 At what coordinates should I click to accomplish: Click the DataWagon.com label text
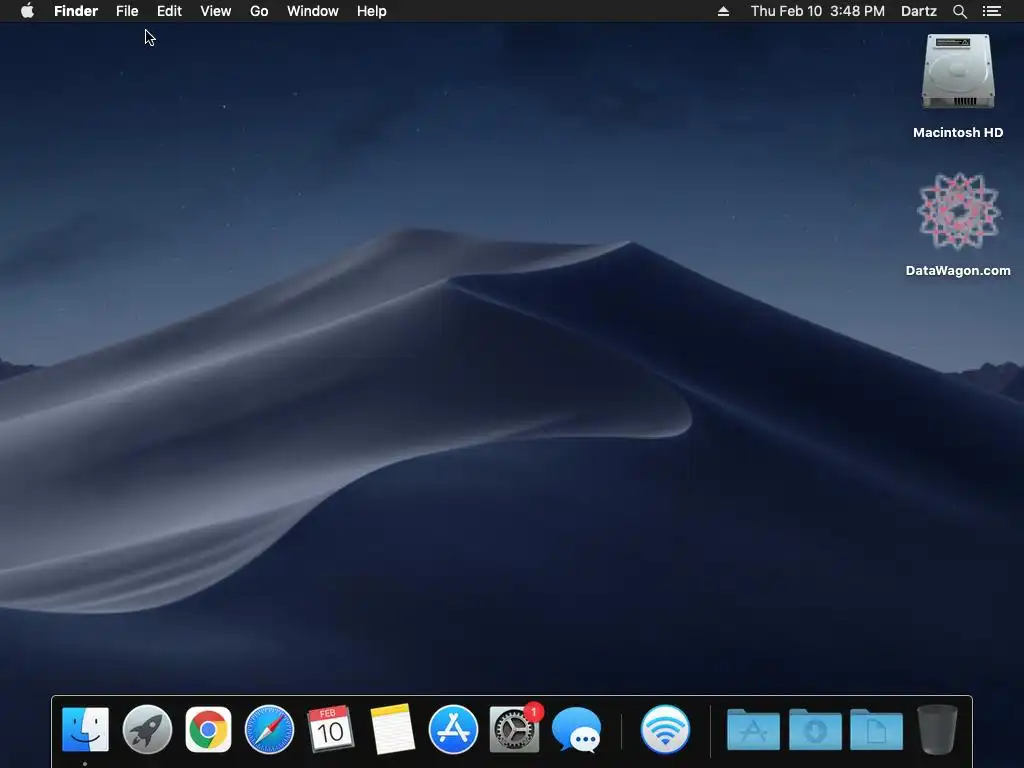coord(958,270)
